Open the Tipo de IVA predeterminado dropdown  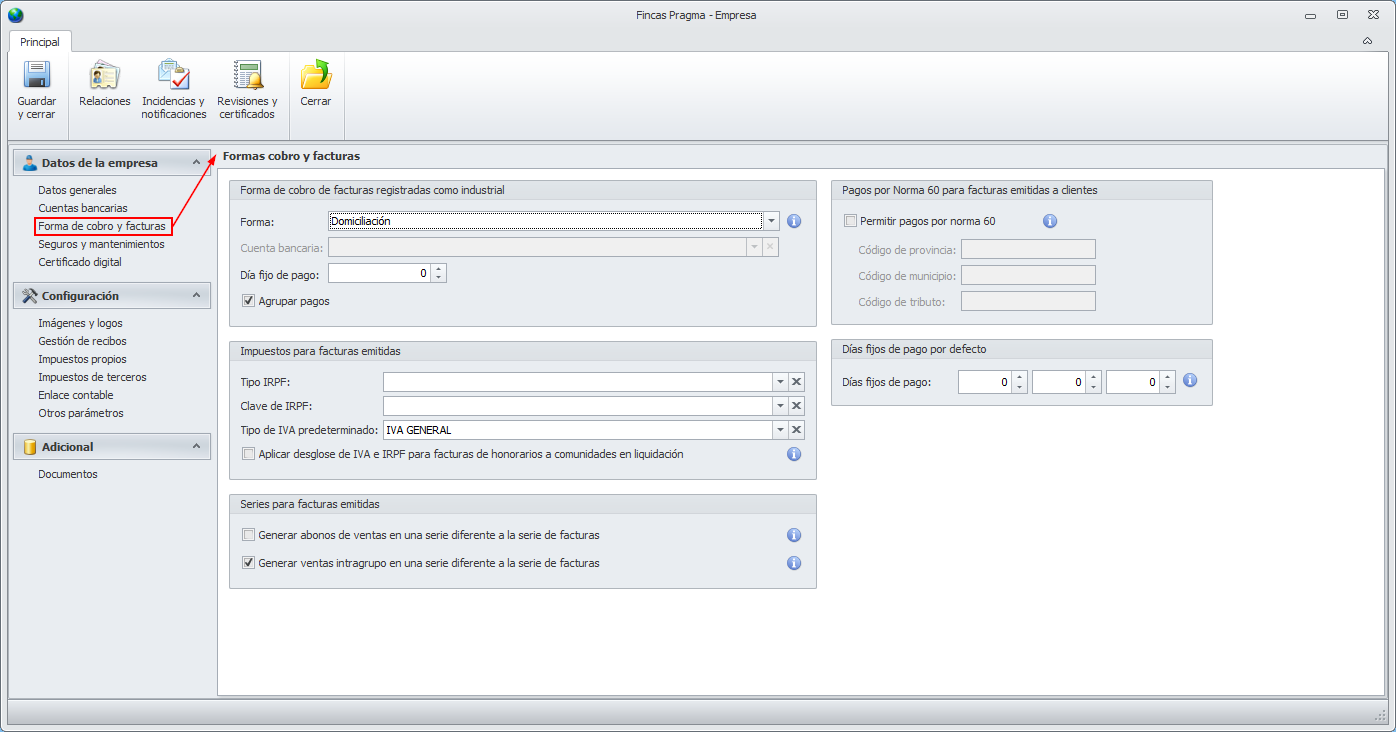click(780, 430)
